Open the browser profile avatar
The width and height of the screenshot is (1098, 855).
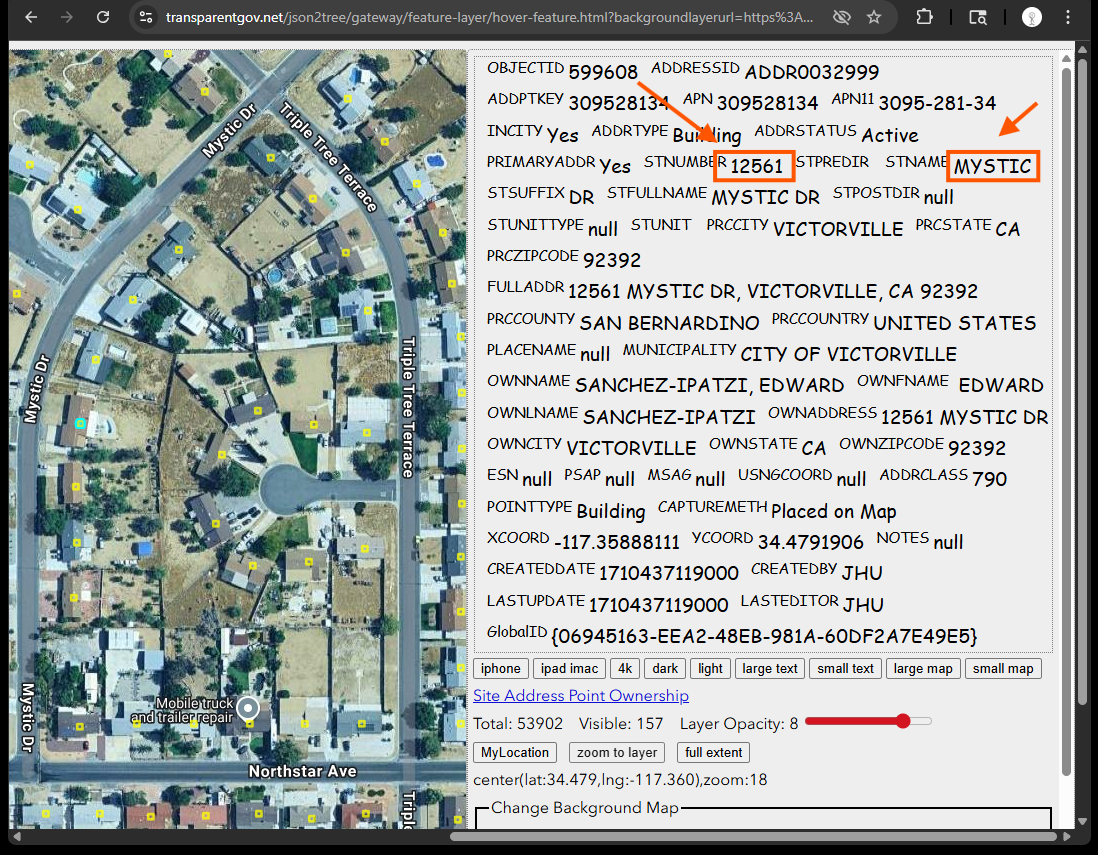pyautogui.click(x=1032, y=17)
